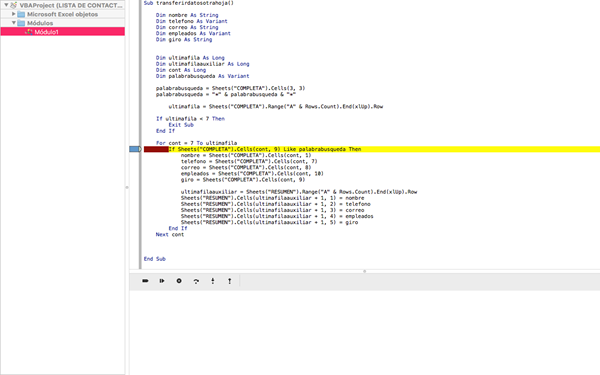The width and height of the screenshot is (600, 375).
Task: Click the Step Out up-arrow icon
Action: click(x=230, y=281)
